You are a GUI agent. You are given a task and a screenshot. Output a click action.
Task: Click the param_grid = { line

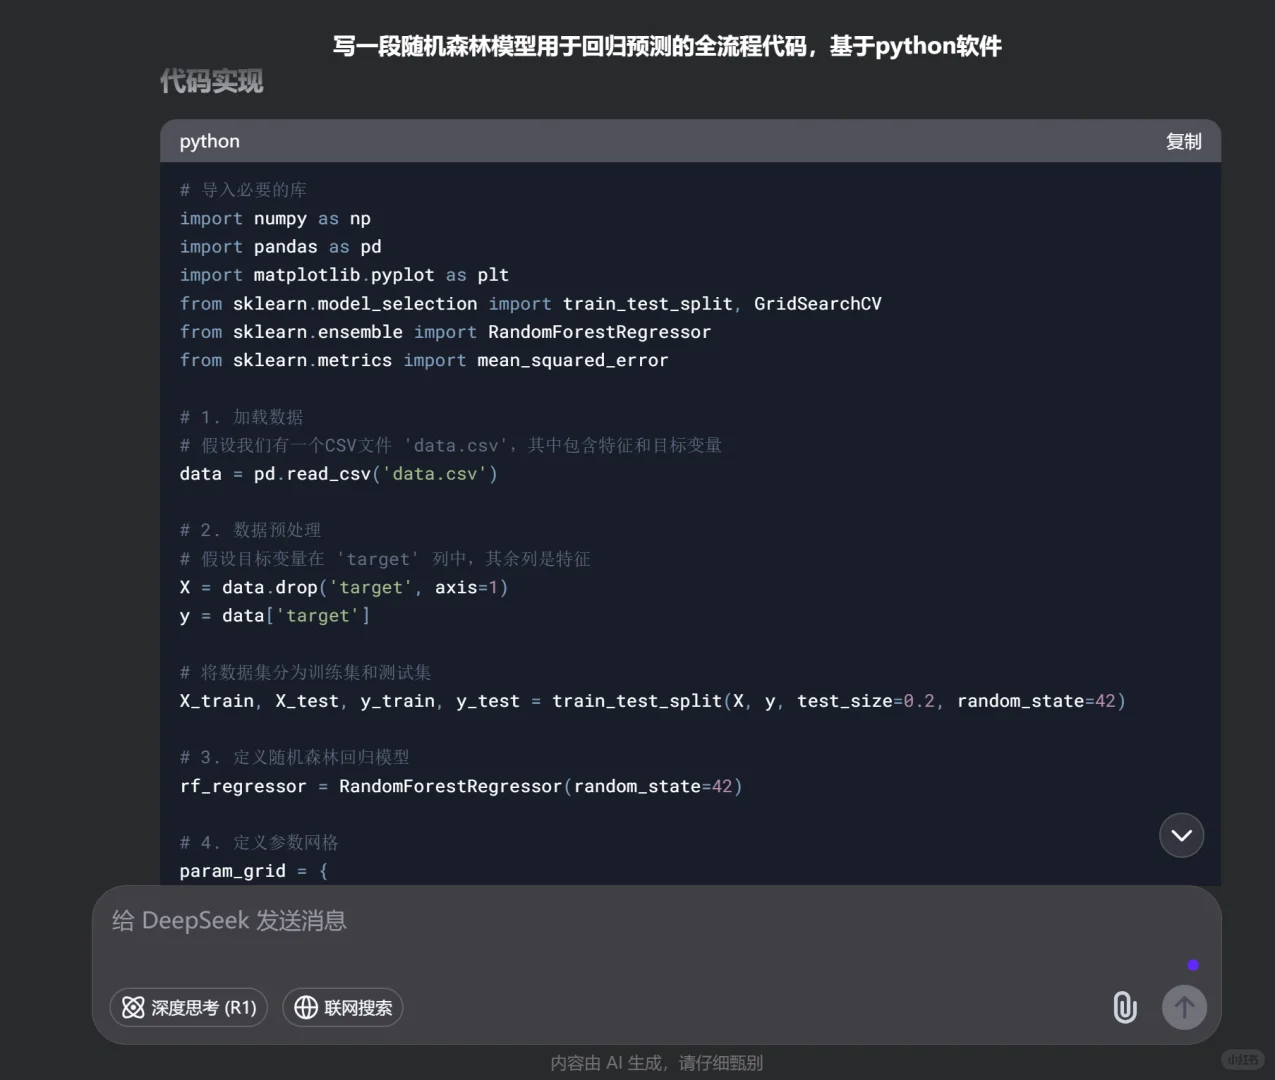coord(254,870)
